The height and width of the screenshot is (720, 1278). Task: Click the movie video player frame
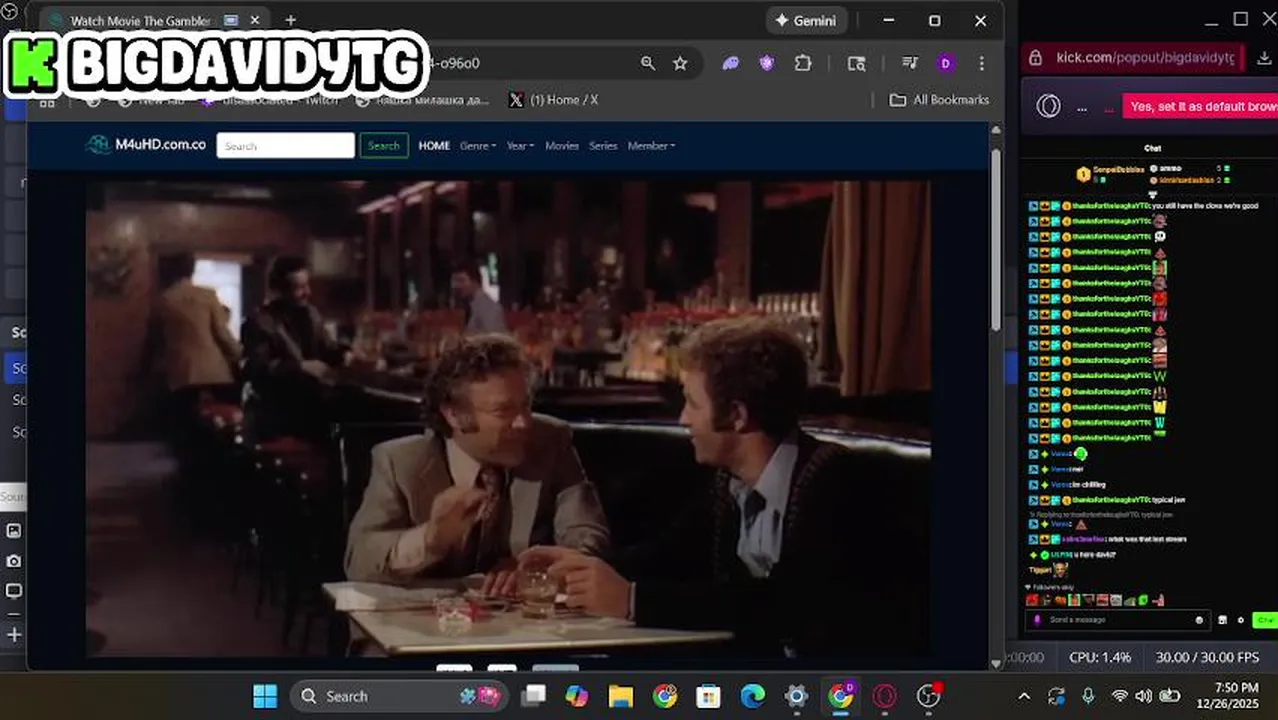point(508,418)
